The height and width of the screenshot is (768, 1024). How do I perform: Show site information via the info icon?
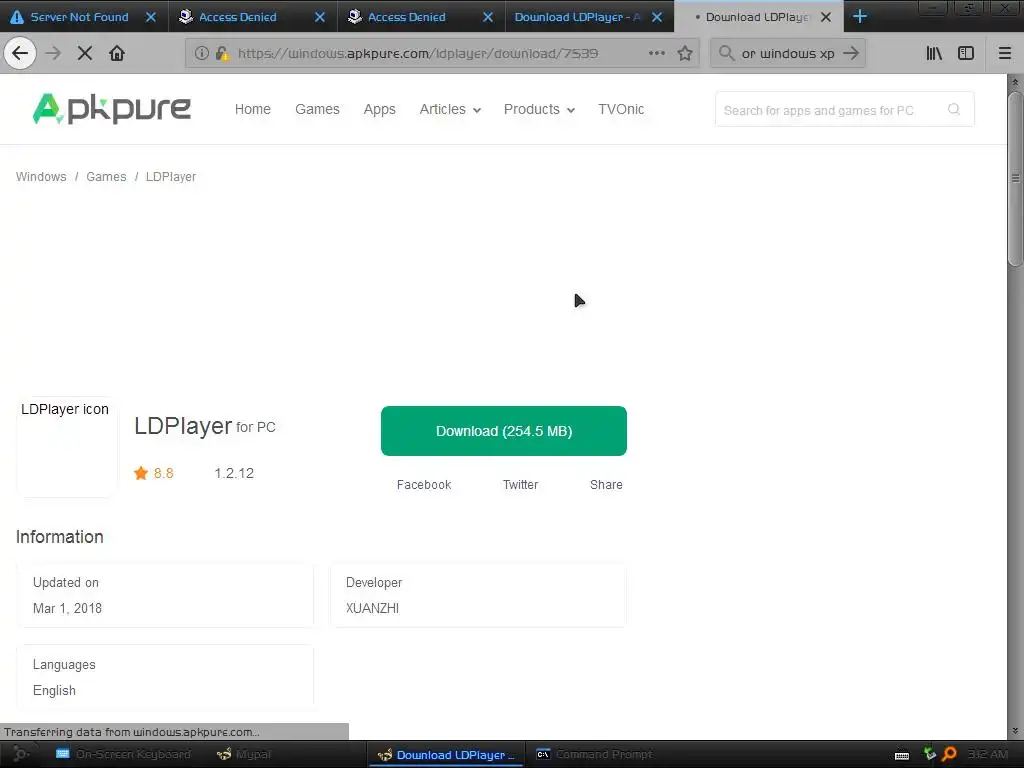pyautogui.click(x=202, y=53)
